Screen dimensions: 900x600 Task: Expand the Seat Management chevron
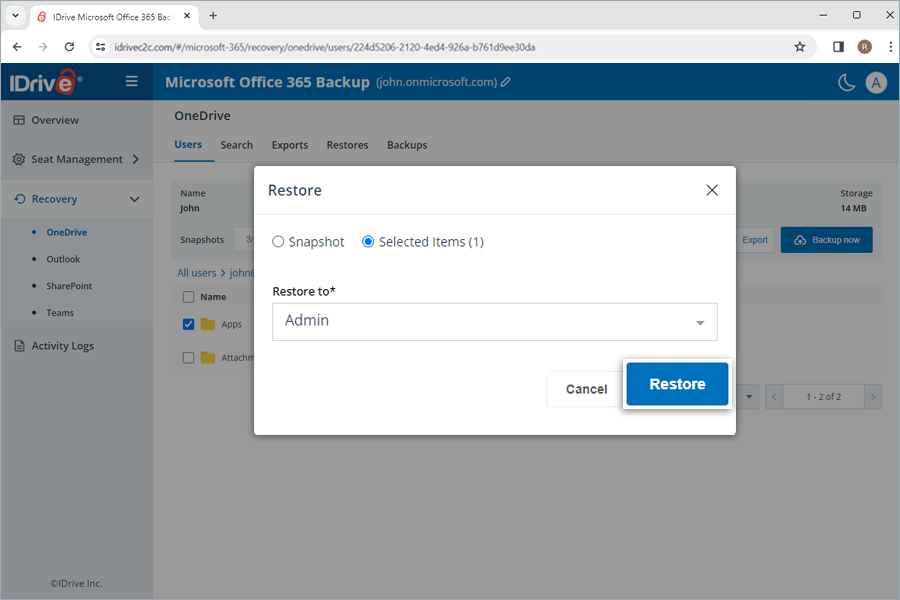(136, 159)
